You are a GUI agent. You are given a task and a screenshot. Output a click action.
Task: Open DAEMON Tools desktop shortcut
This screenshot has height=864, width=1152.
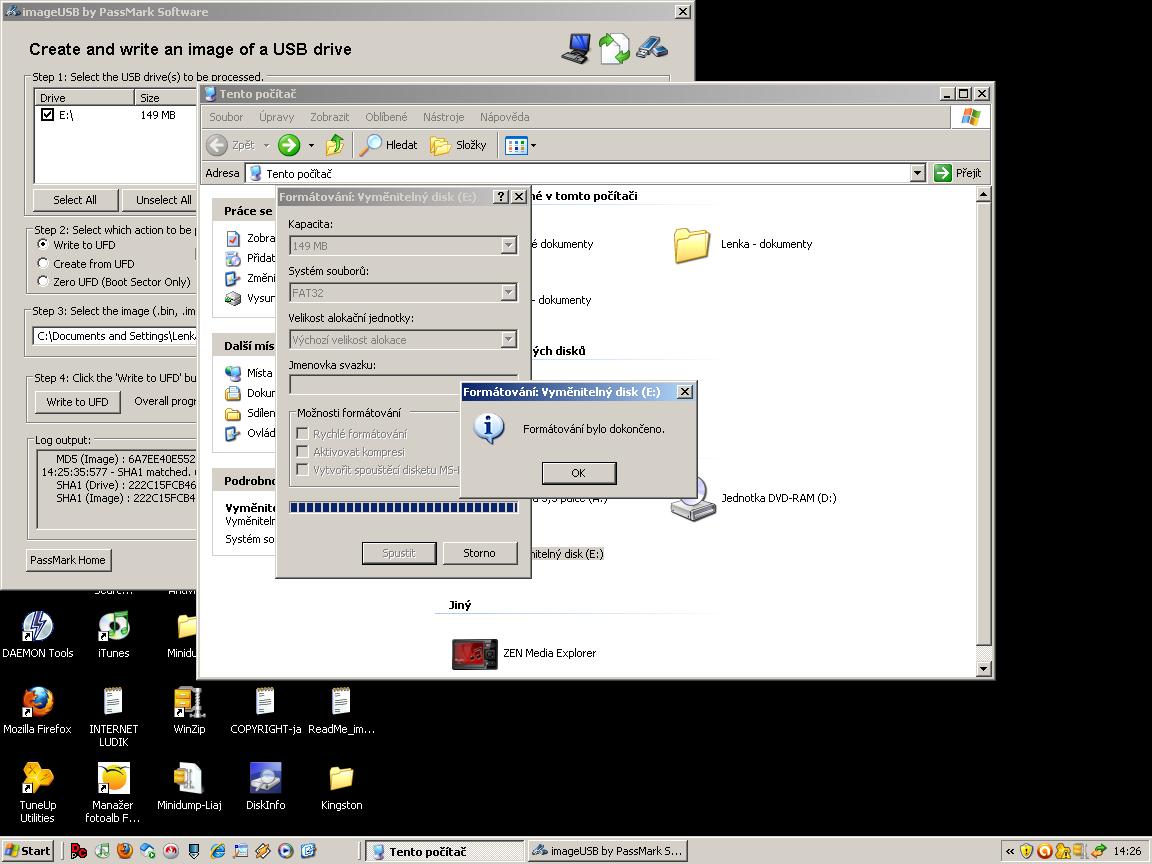click(x=37, y=628)
